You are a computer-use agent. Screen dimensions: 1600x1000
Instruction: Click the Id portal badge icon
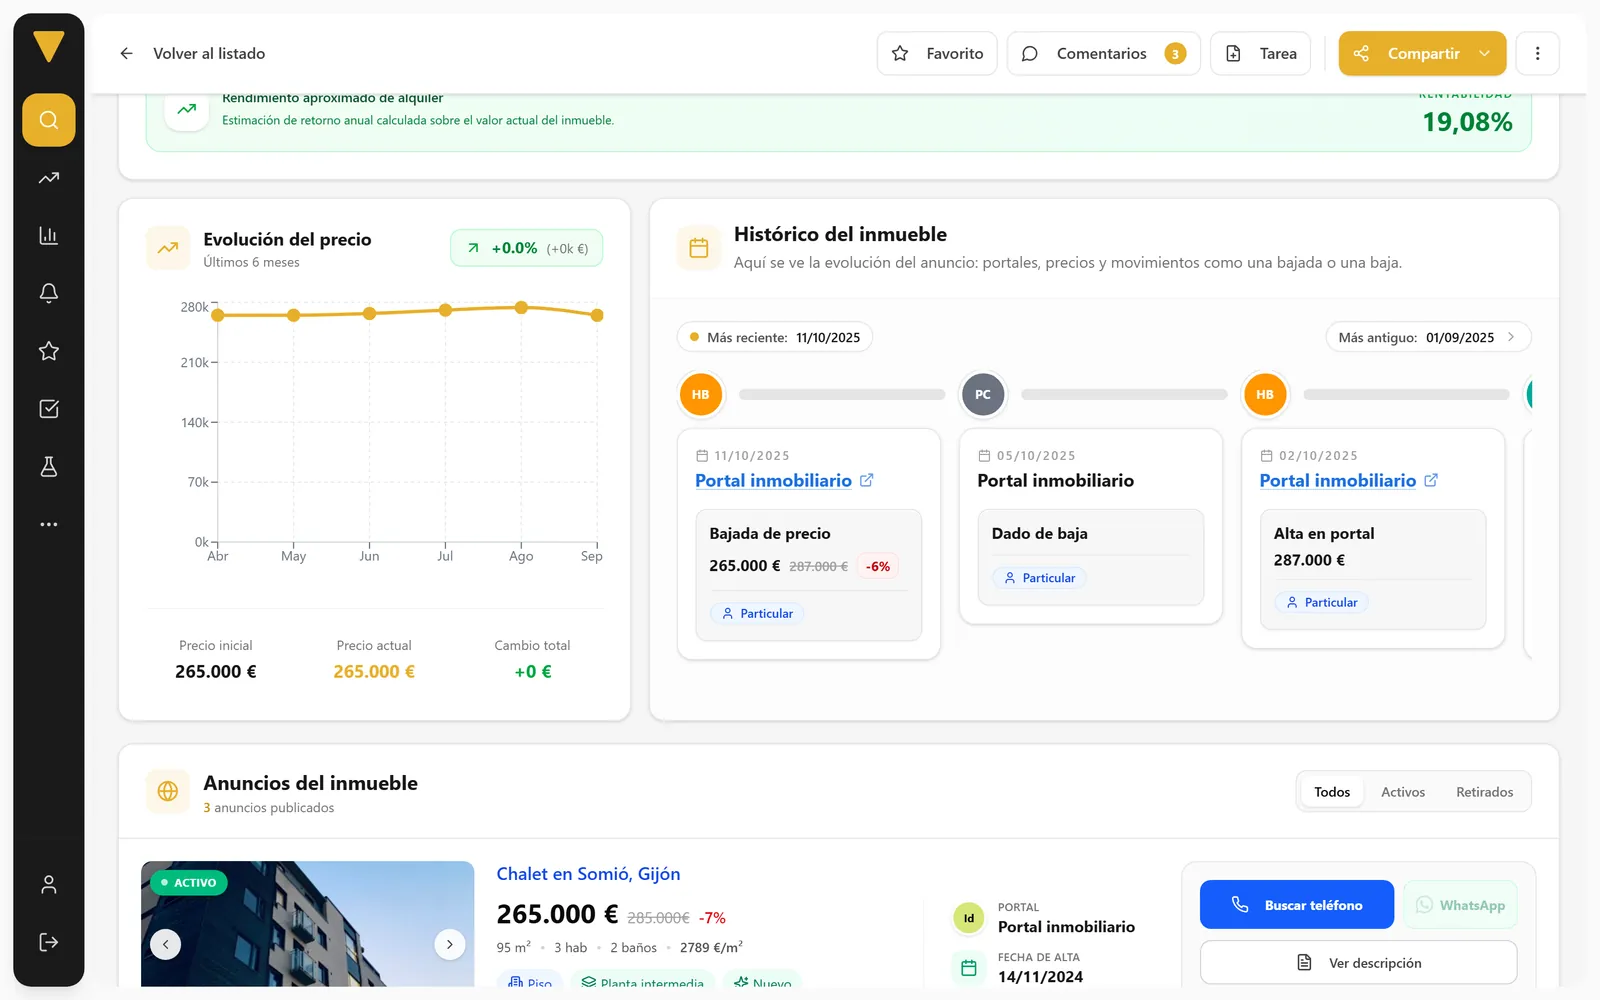pyautogui.click(x=969, y=918)
